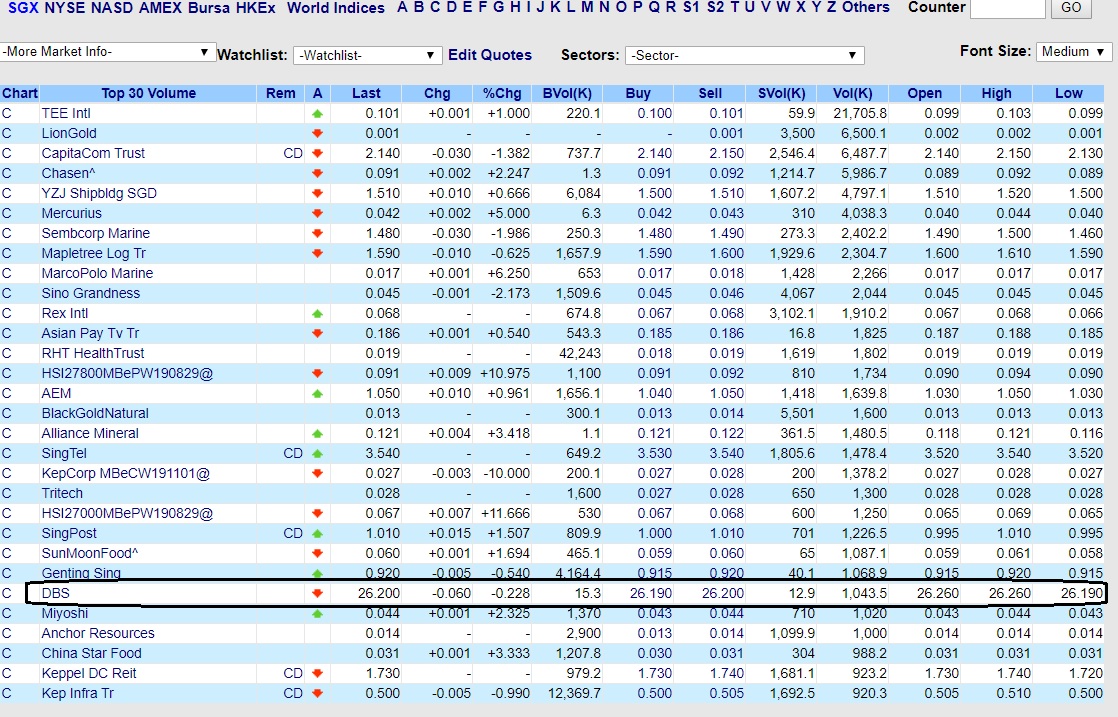The height and width of the screenshot is (717, 1118).
Task: Filter counters by letter Z
Action: pos(831,7)
